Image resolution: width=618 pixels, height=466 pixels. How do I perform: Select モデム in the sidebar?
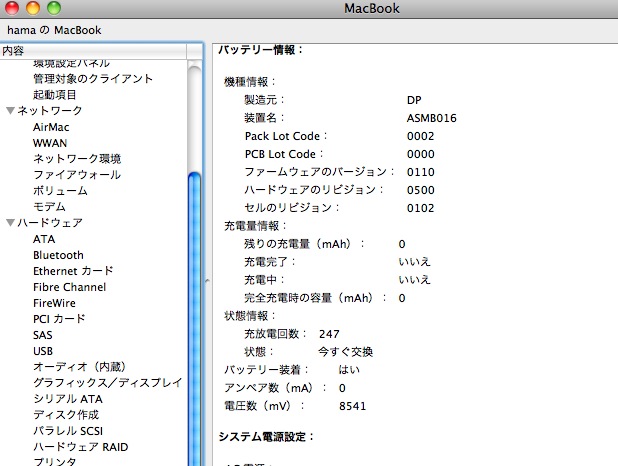(x=49, y=207)
